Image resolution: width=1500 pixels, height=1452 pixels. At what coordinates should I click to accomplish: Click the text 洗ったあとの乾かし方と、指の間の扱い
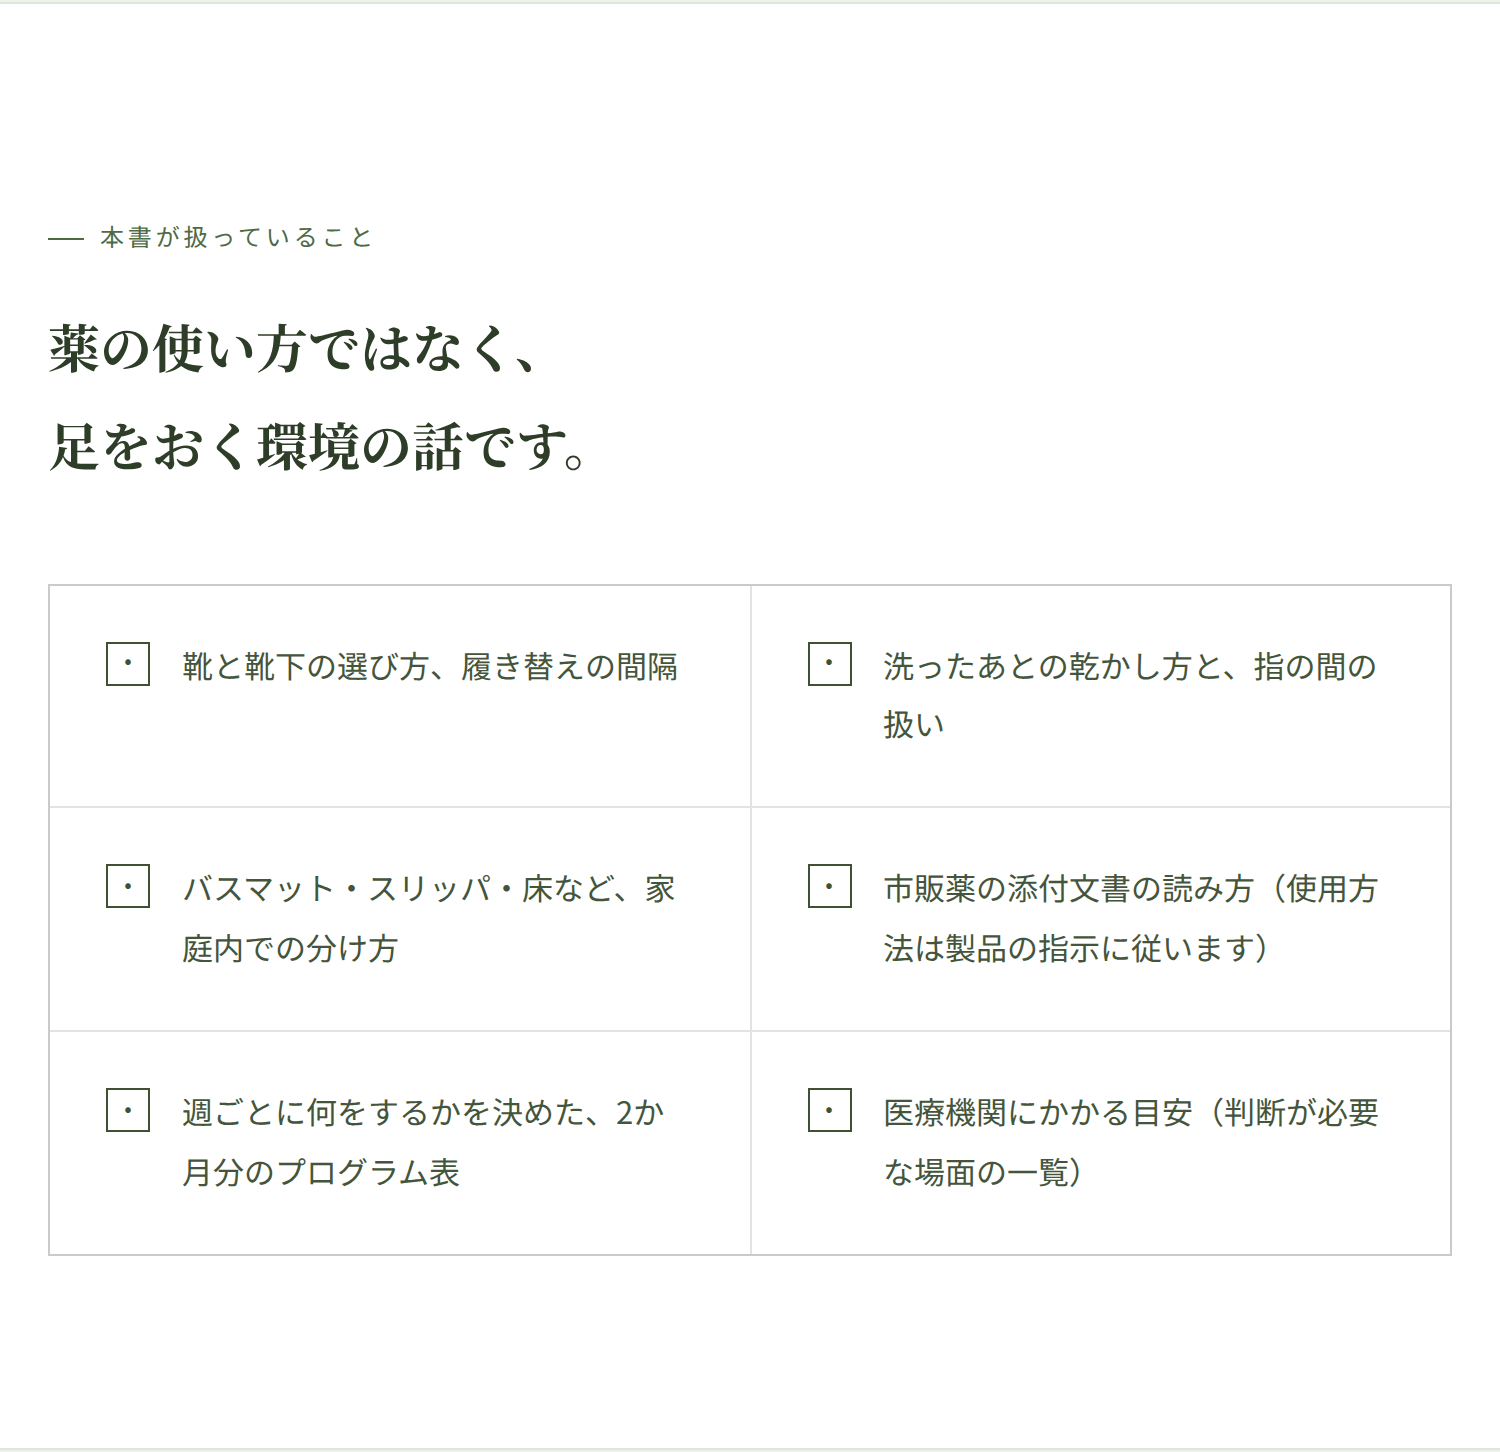(1130, 696)
